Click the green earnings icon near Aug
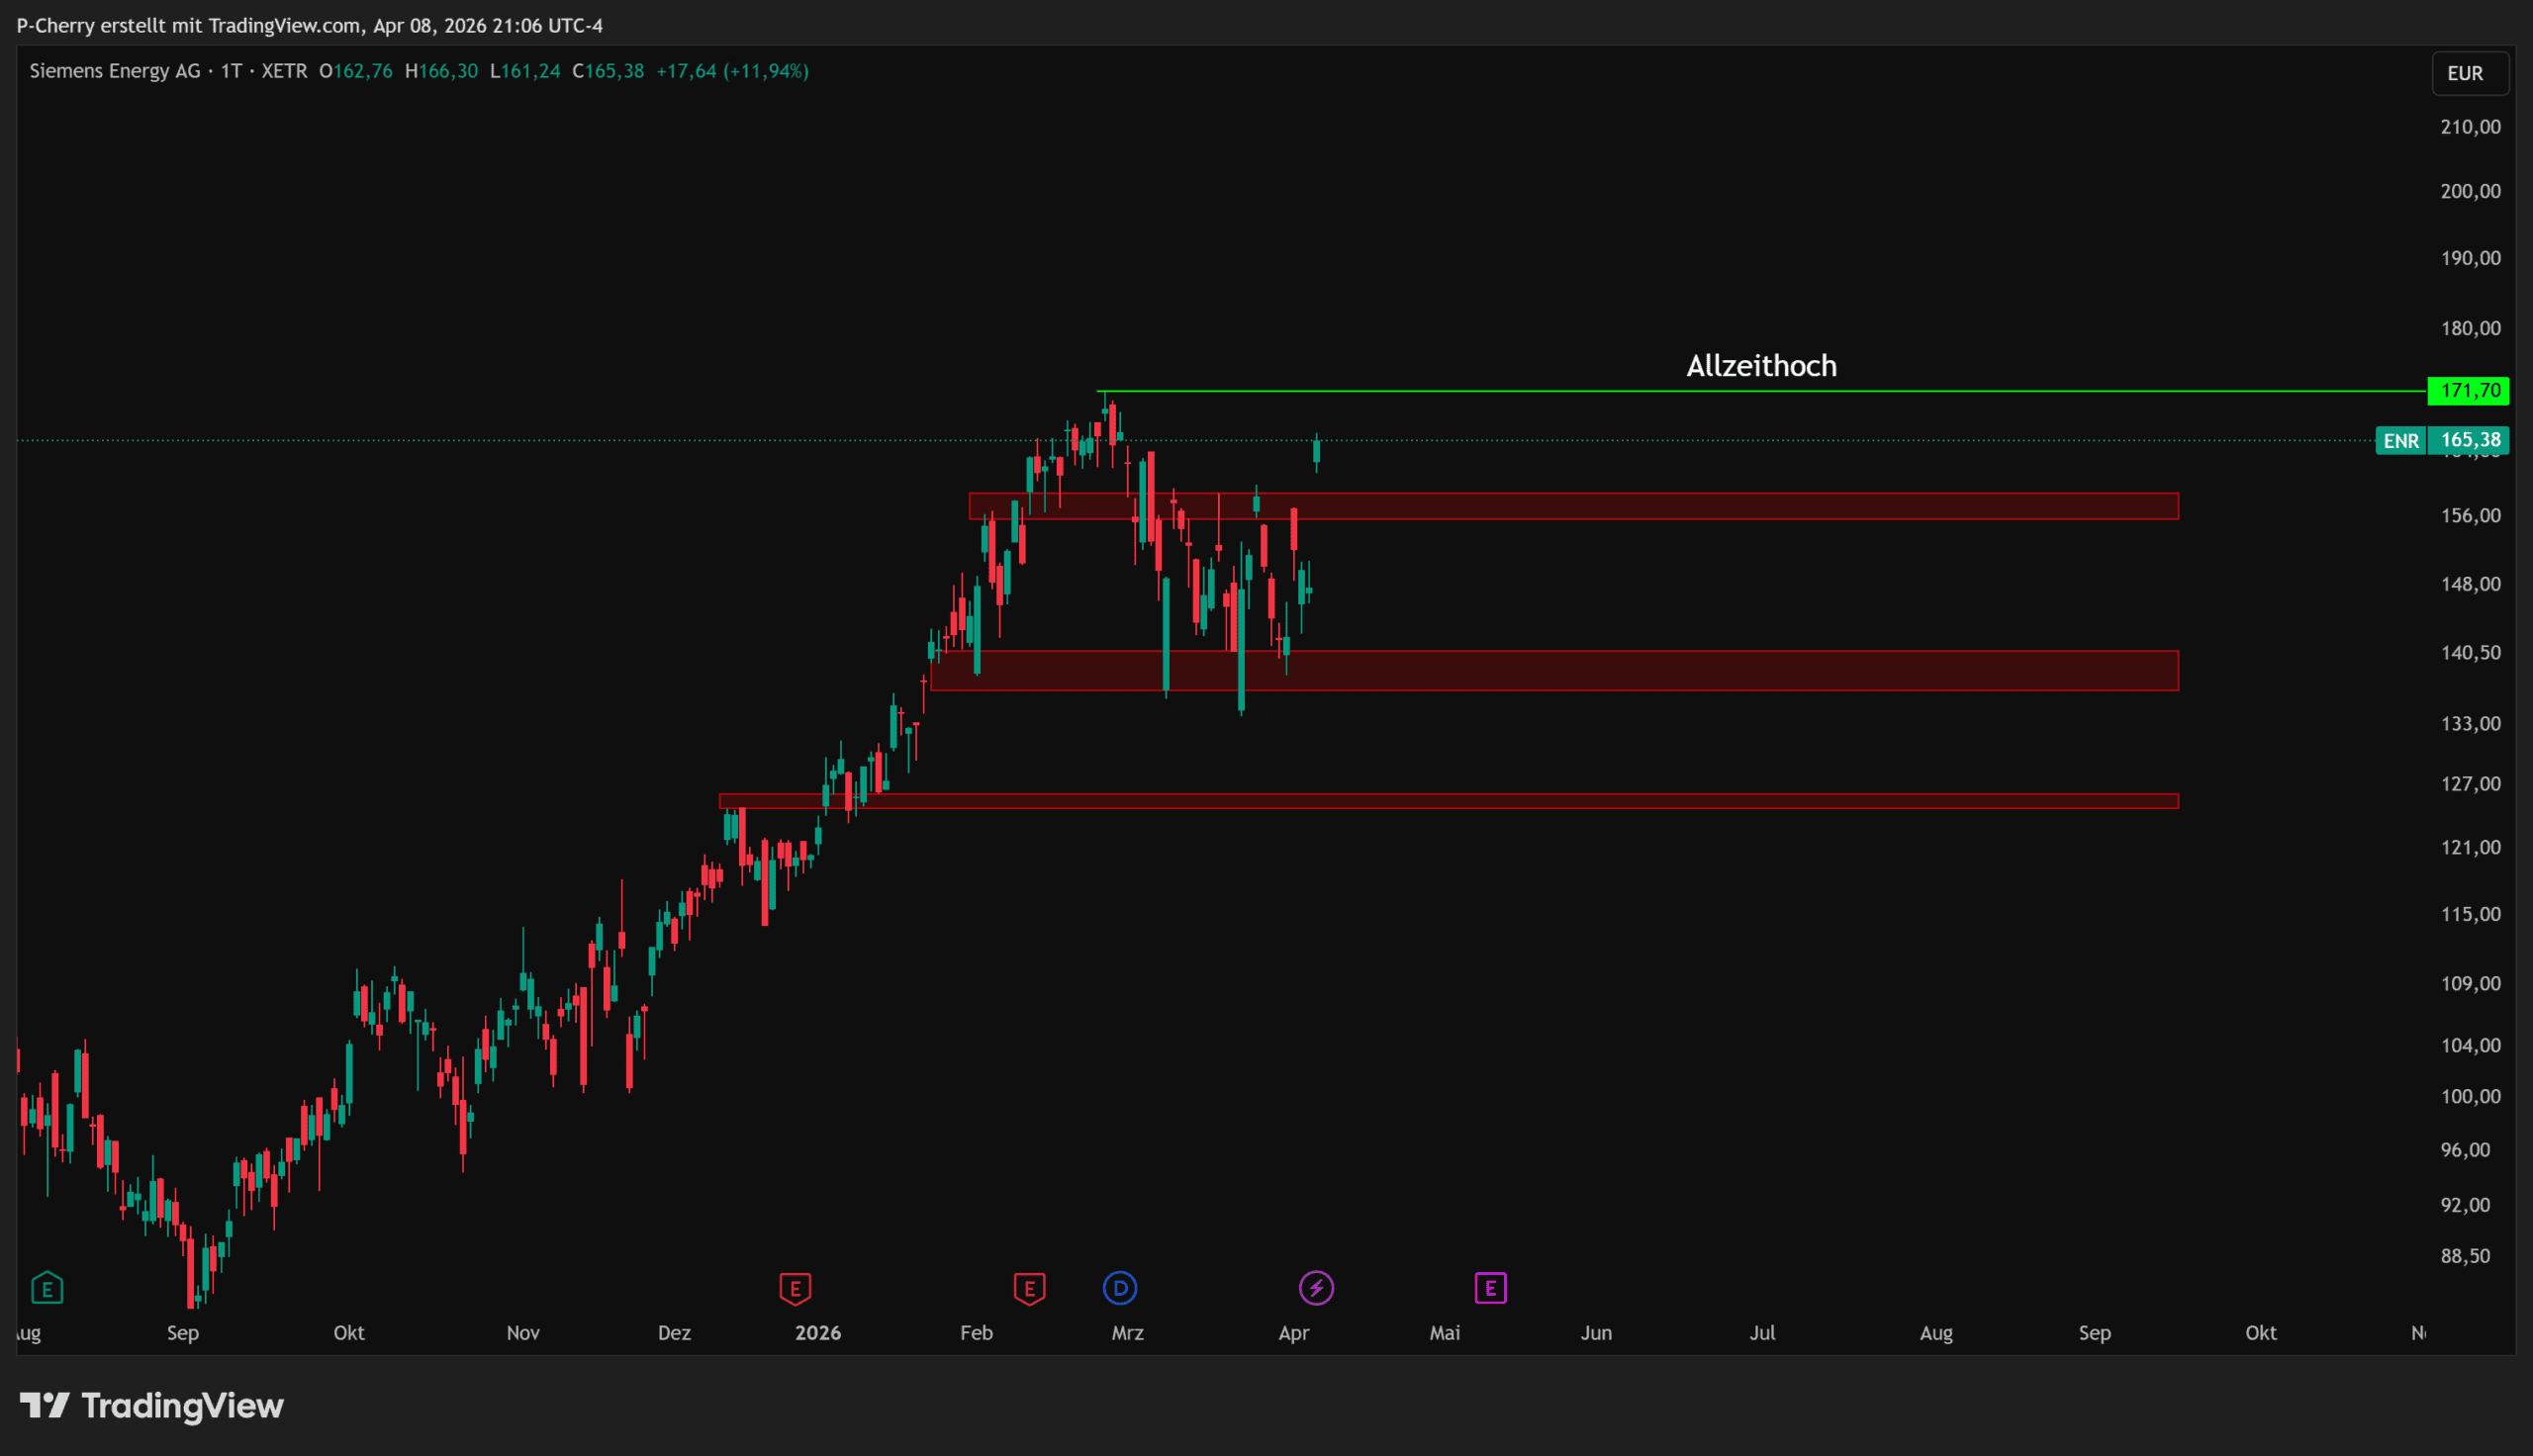Screen dimensions: 2533x1456 47,1288
